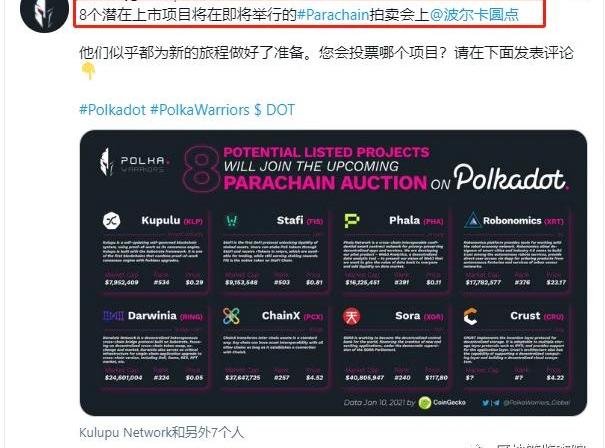Click the $ DOT cashtag

pos(274,110)
